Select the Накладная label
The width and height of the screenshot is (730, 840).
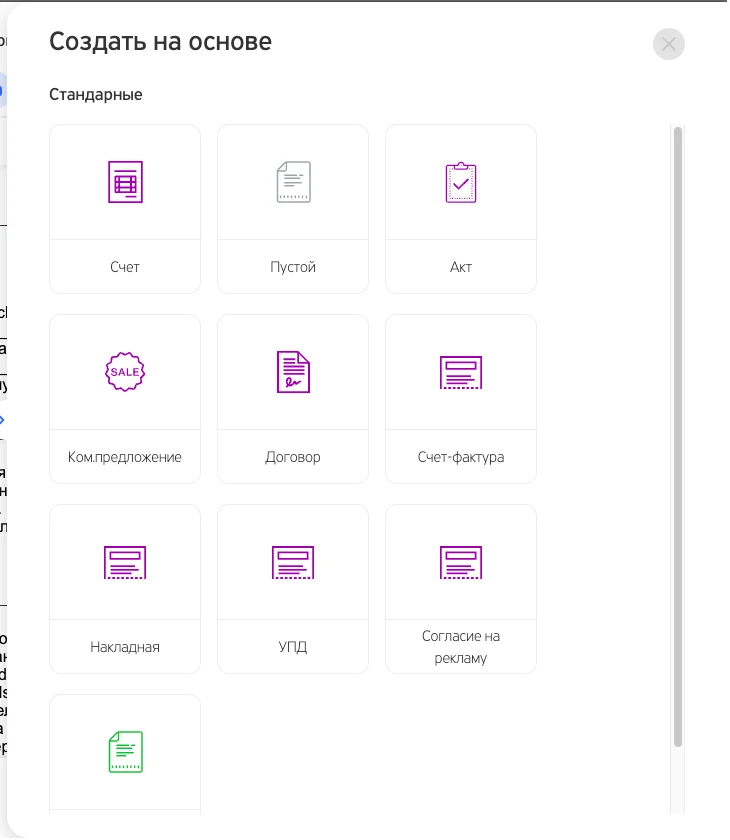(x=125, y=647)
